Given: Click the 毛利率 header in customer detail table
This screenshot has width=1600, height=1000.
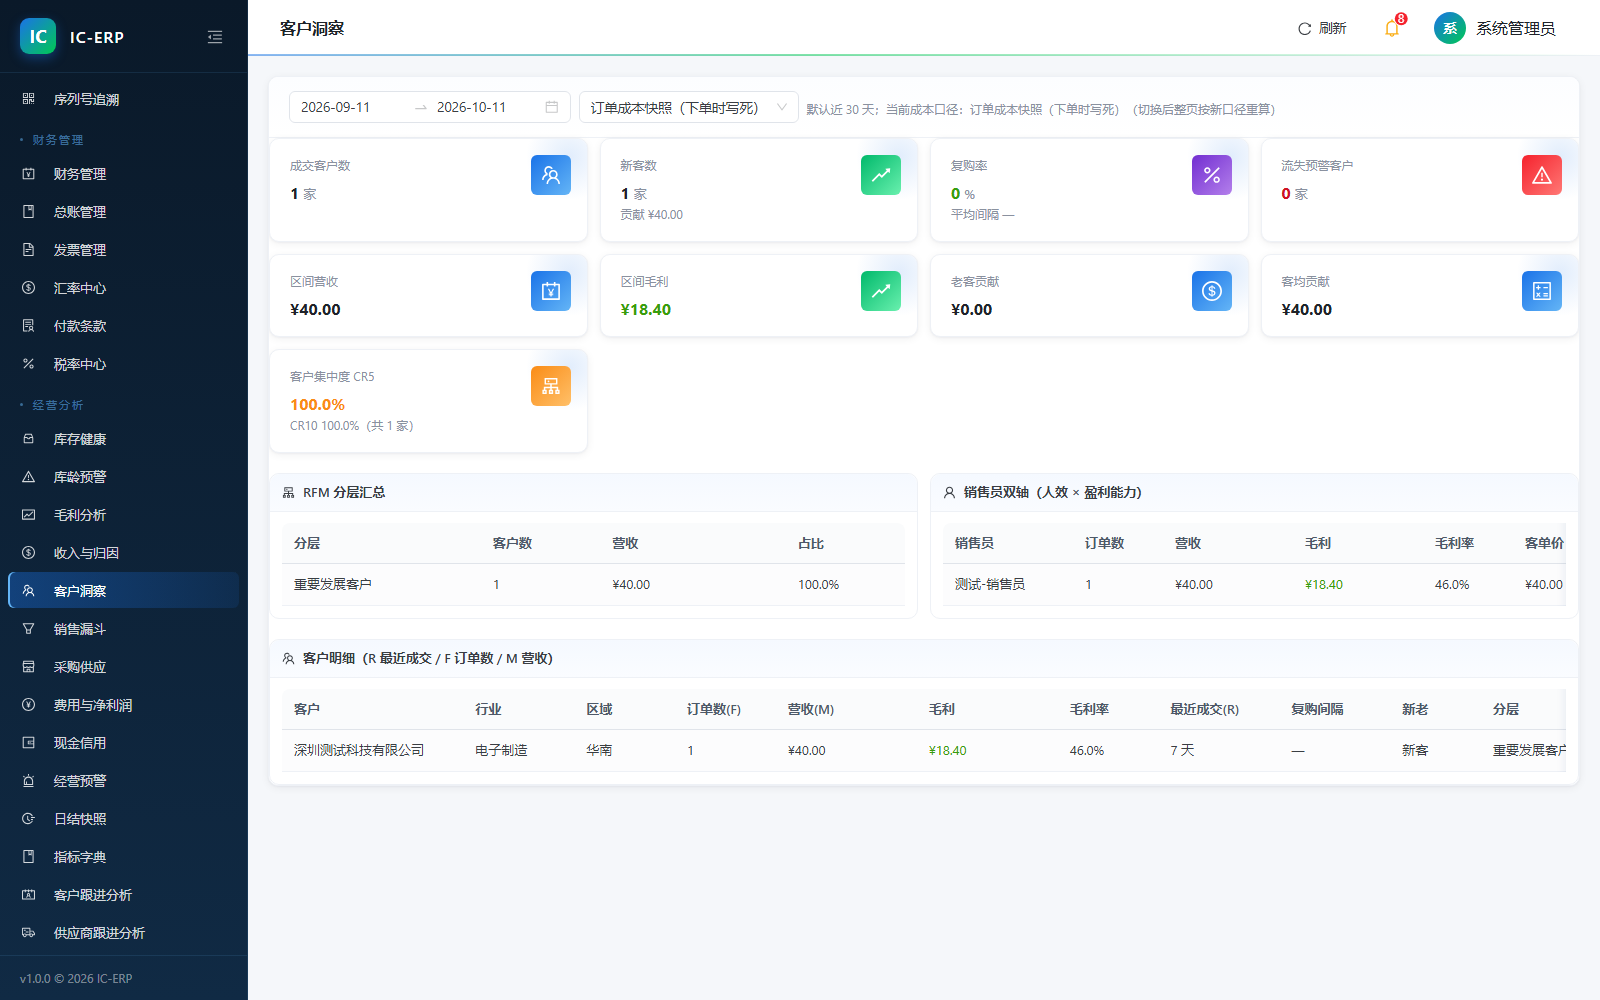Looking at the screenshot, I should click(x=1089, y=710).
